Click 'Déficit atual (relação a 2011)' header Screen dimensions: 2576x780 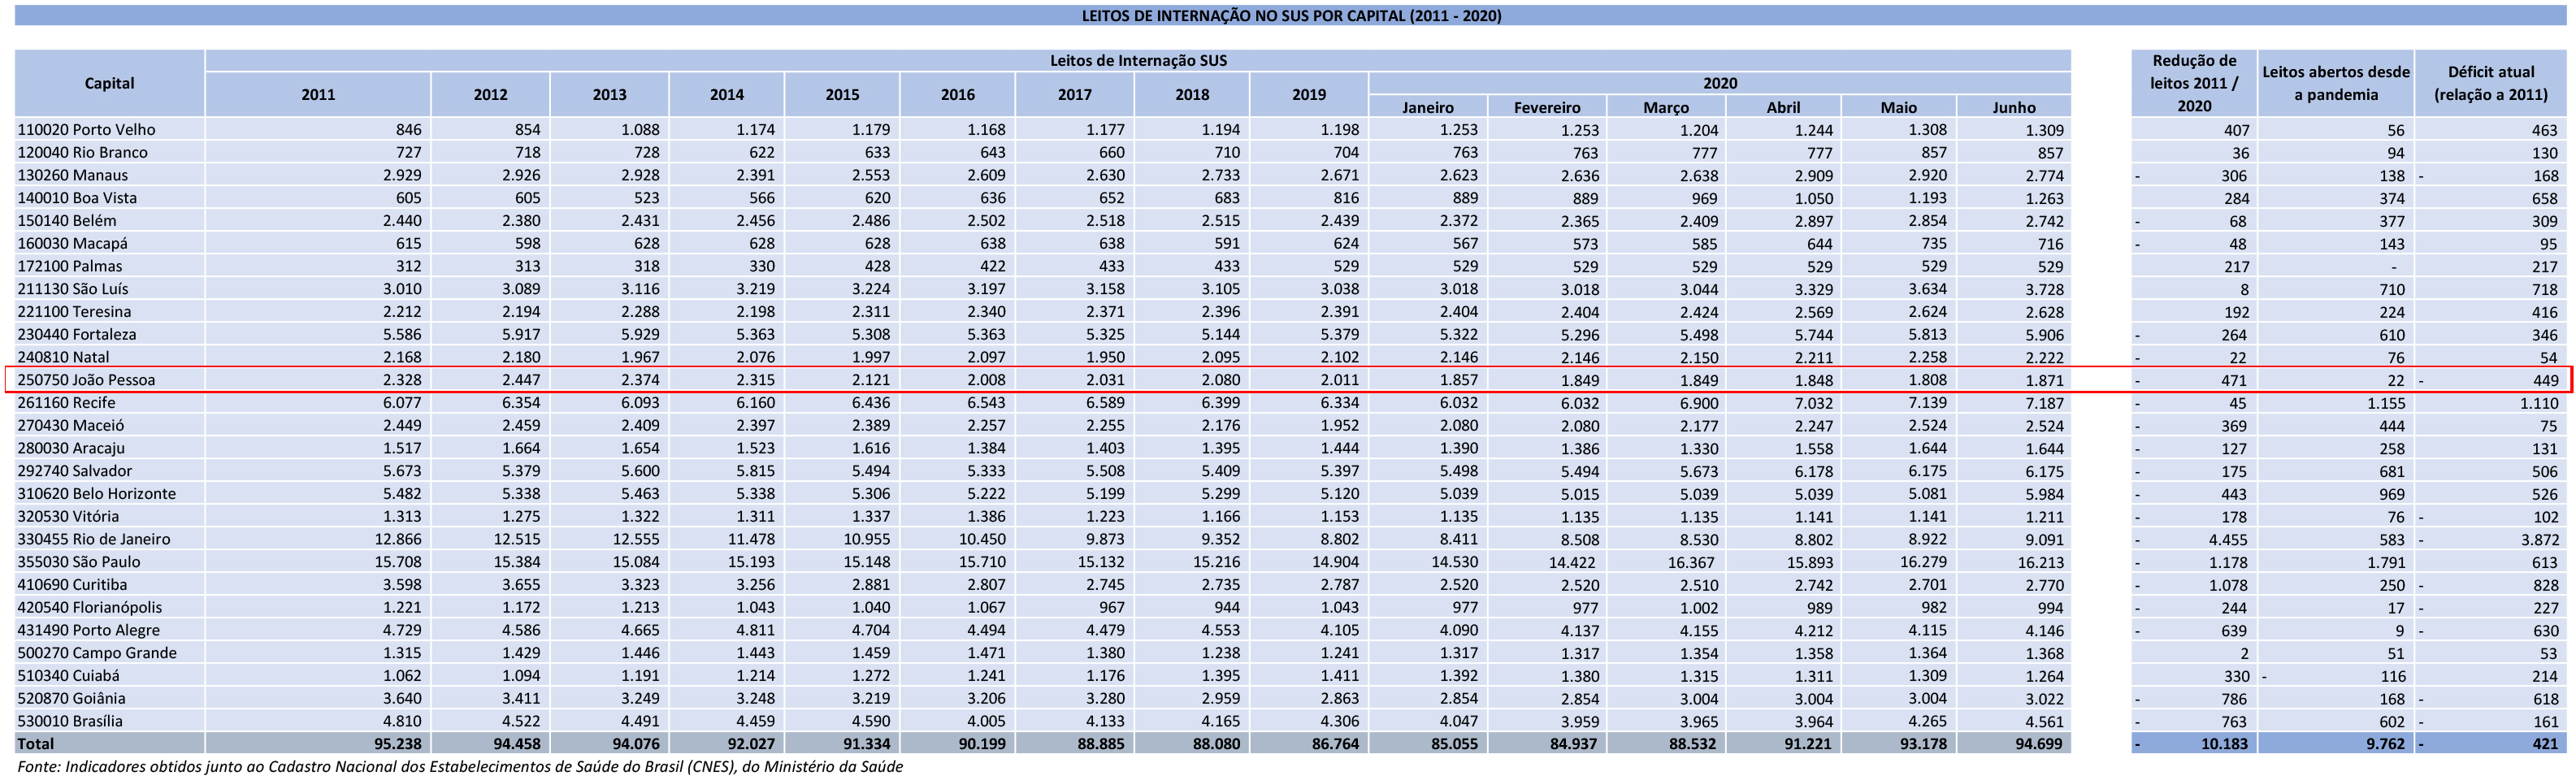click(x=2491, y=83)
